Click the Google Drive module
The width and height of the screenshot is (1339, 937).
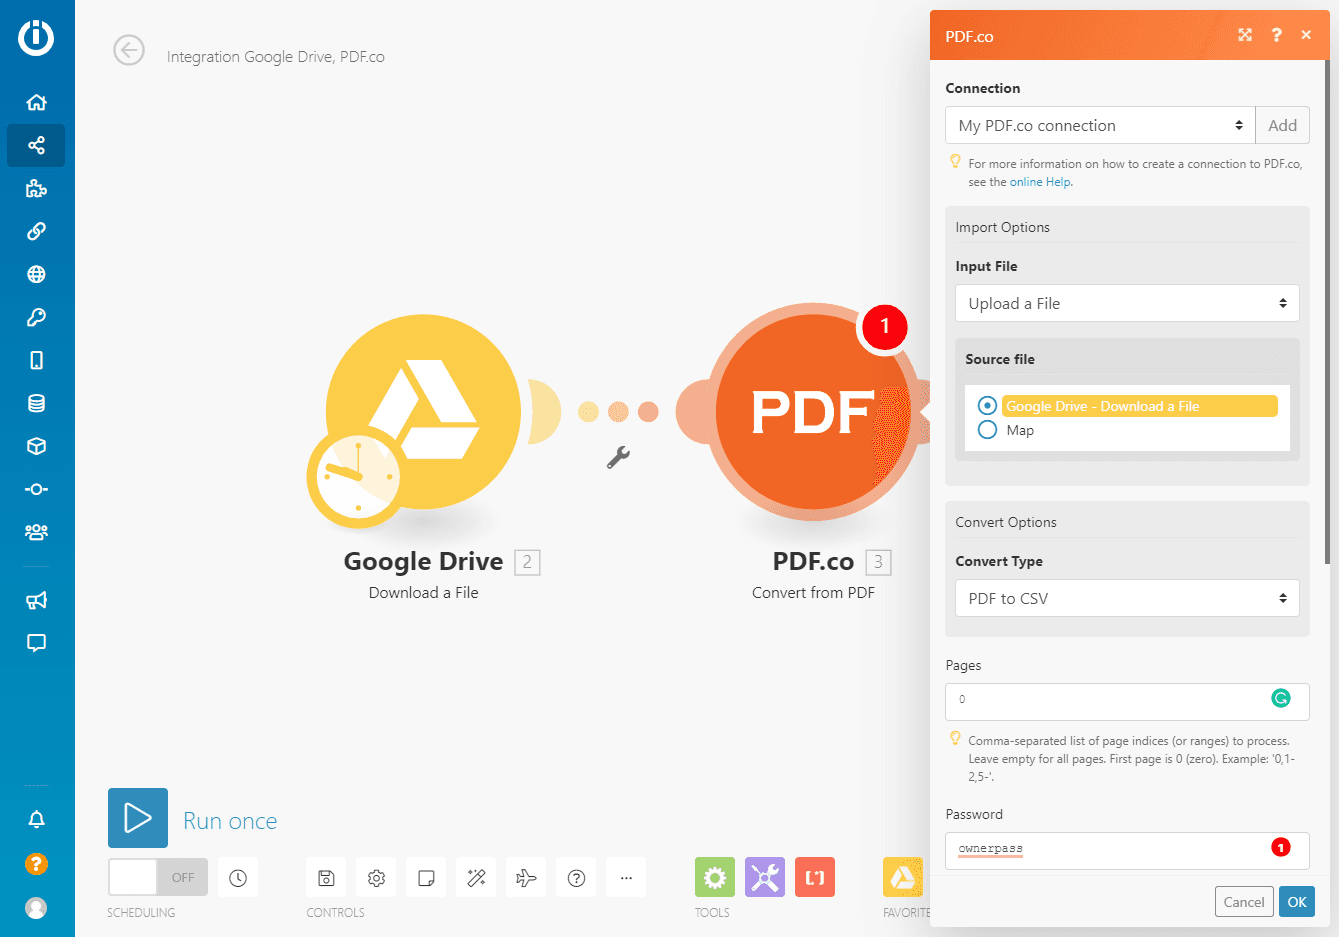[423, 412]
